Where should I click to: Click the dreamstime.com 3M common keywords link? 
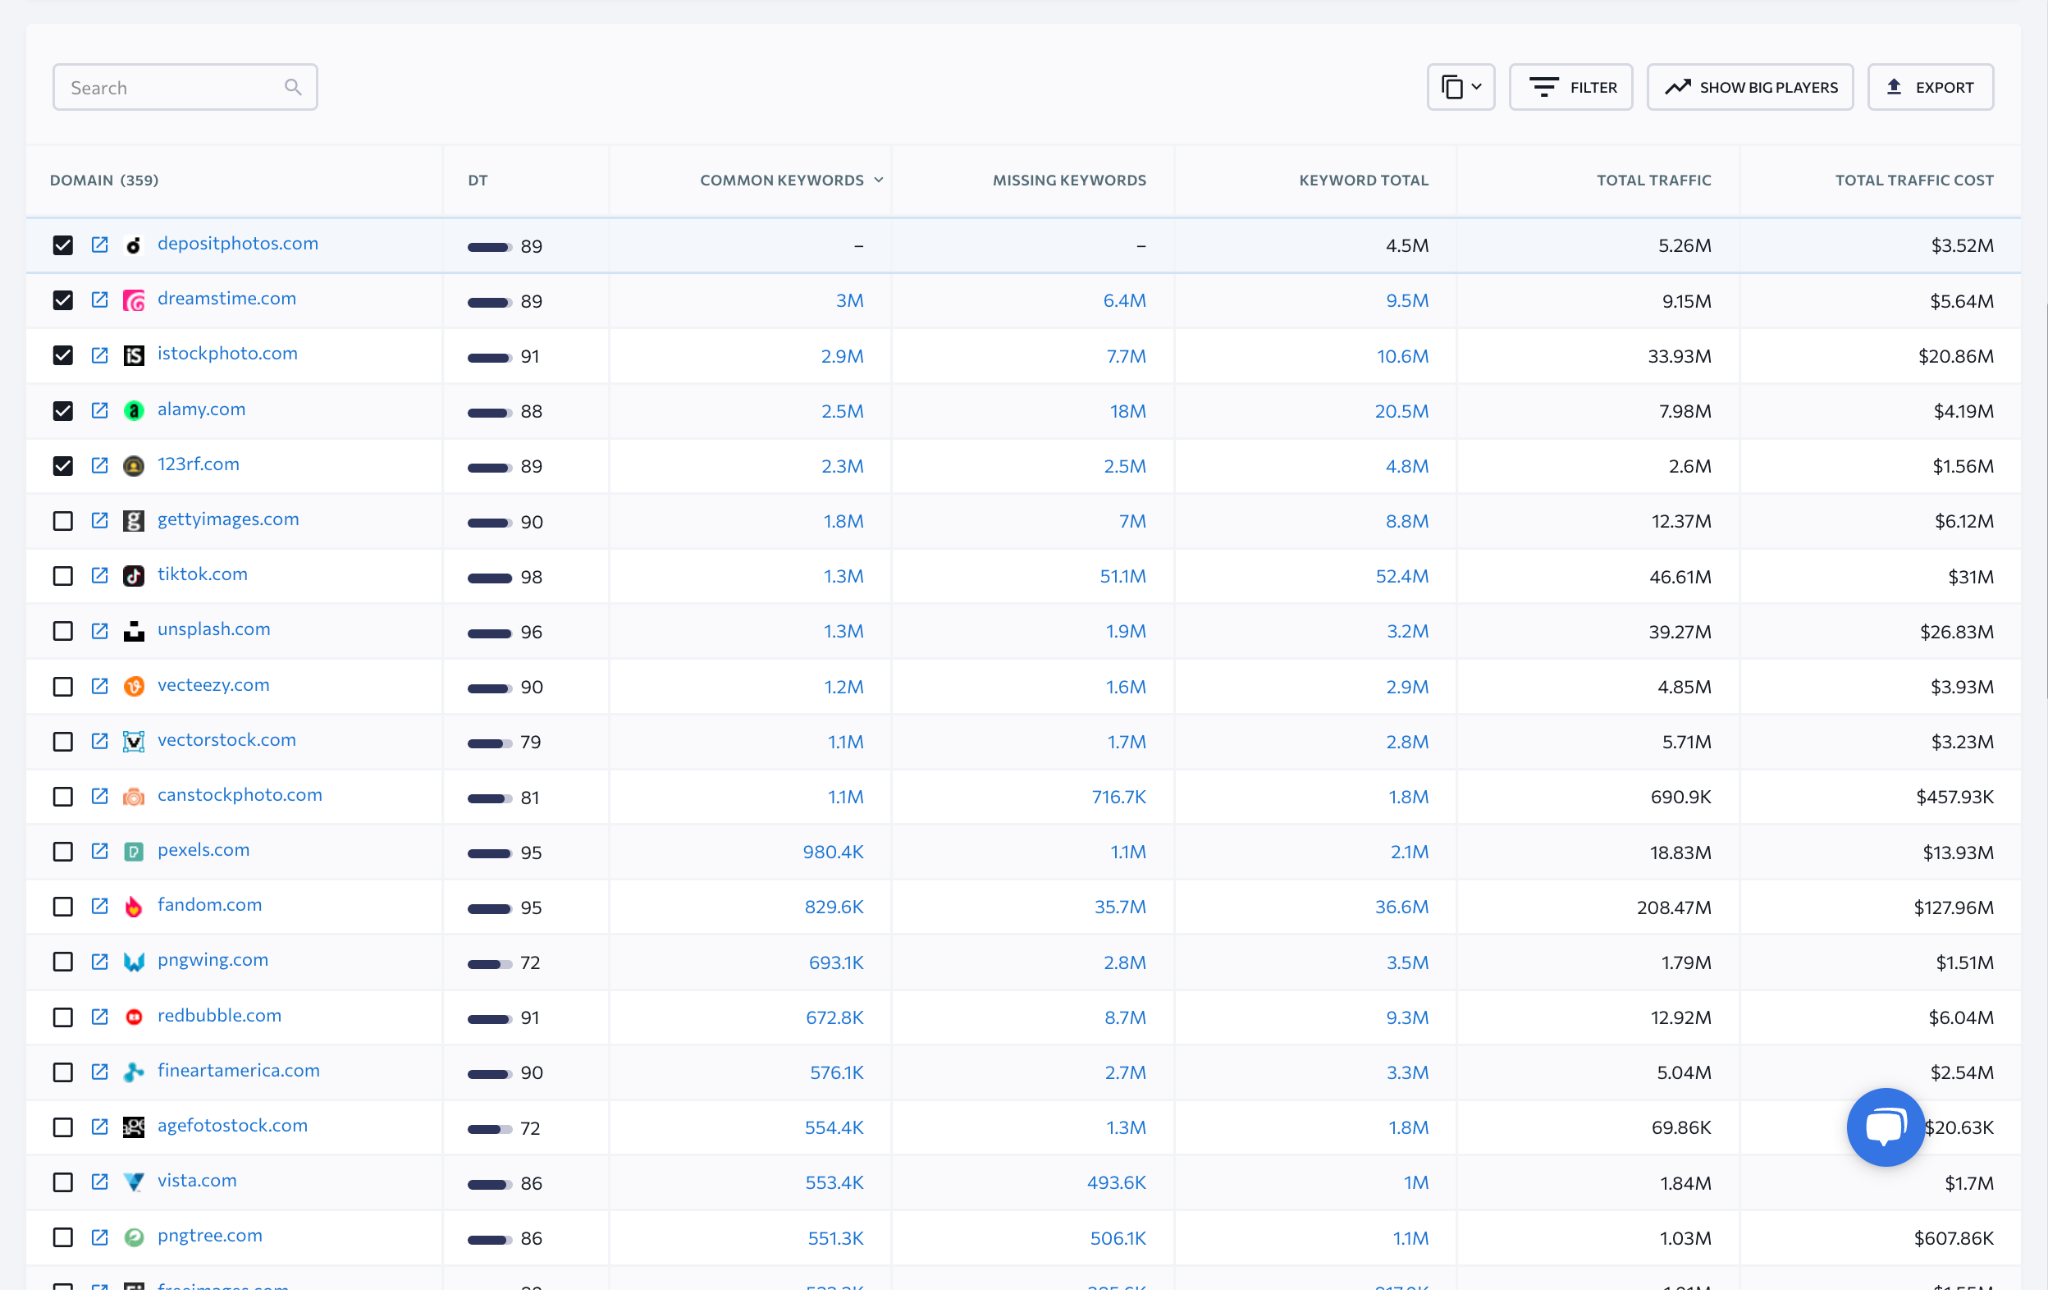(849, 300)
